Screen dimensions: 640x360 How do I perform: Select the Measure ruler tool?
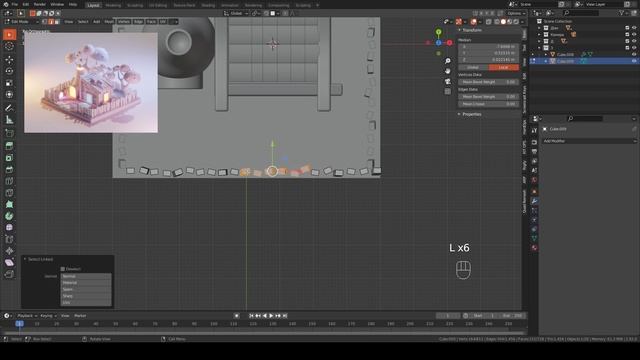click(x=9, y=120)
